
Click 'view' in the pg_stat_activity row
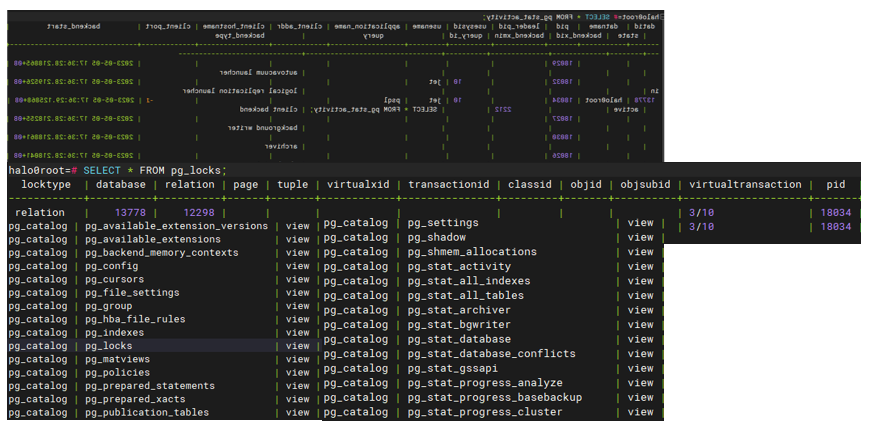click(641, 266)
